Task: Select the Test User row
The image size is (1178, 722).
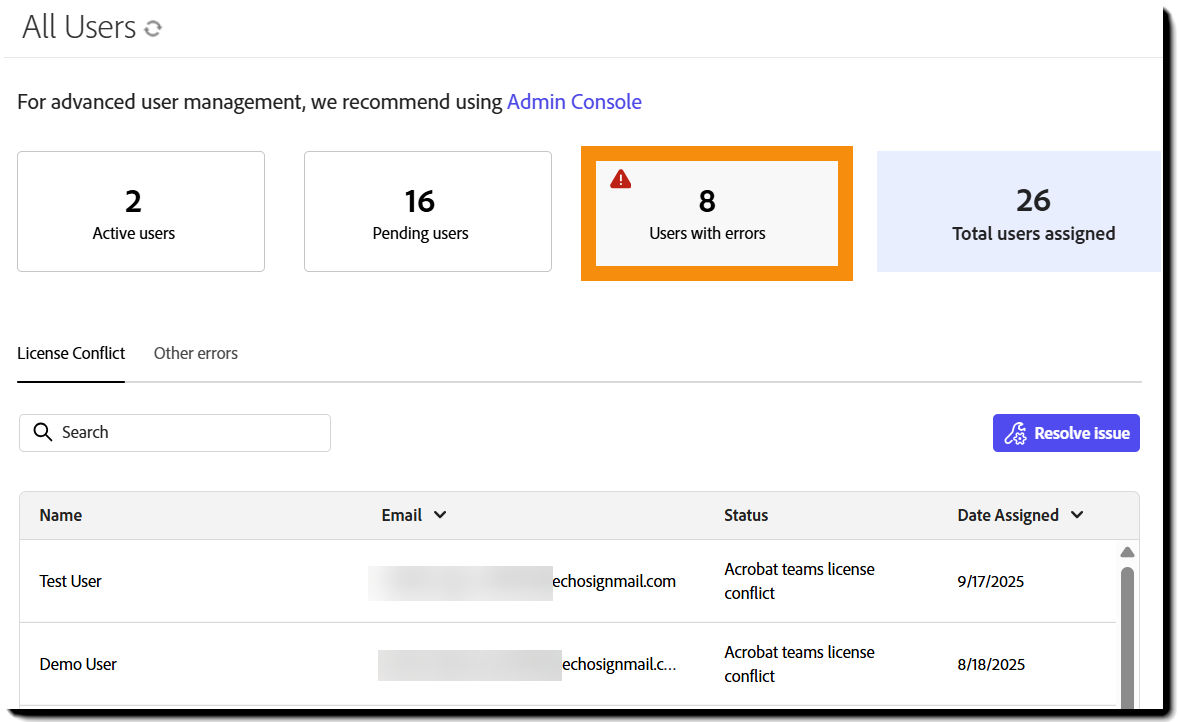Action: [400, 581]
